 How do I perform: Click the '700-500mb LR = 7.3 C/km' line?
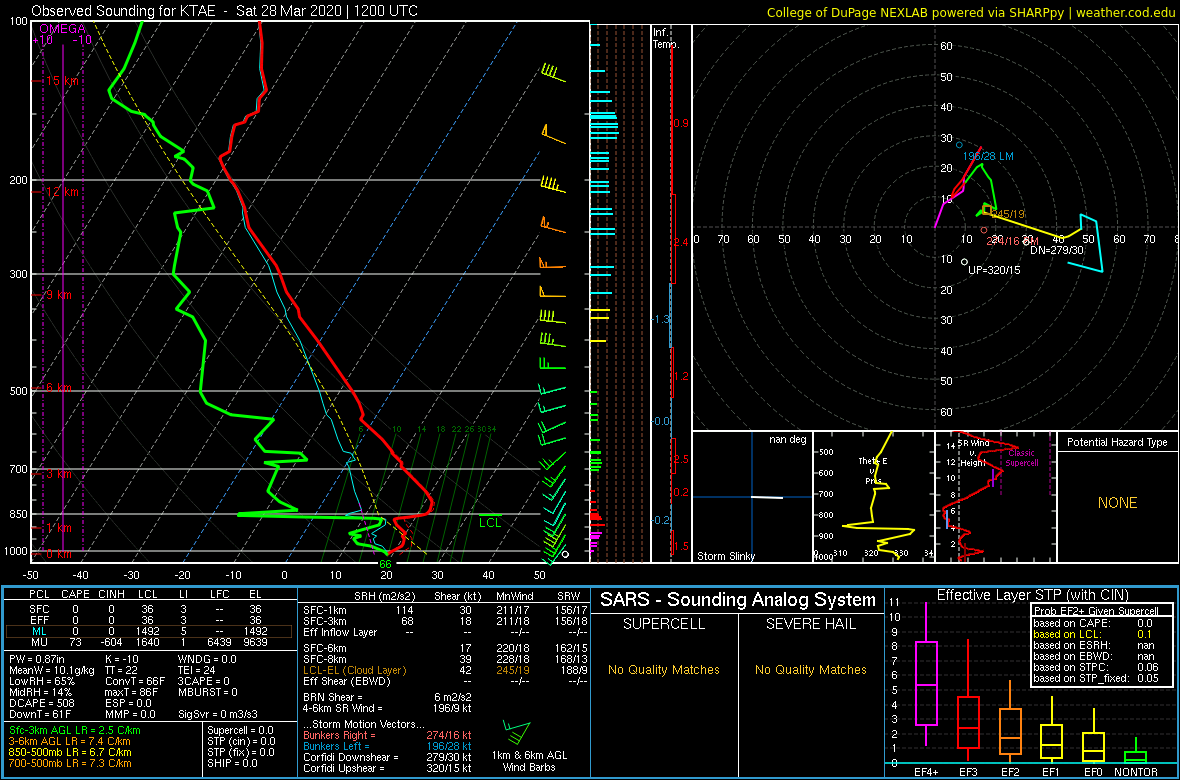coord(69,763)
